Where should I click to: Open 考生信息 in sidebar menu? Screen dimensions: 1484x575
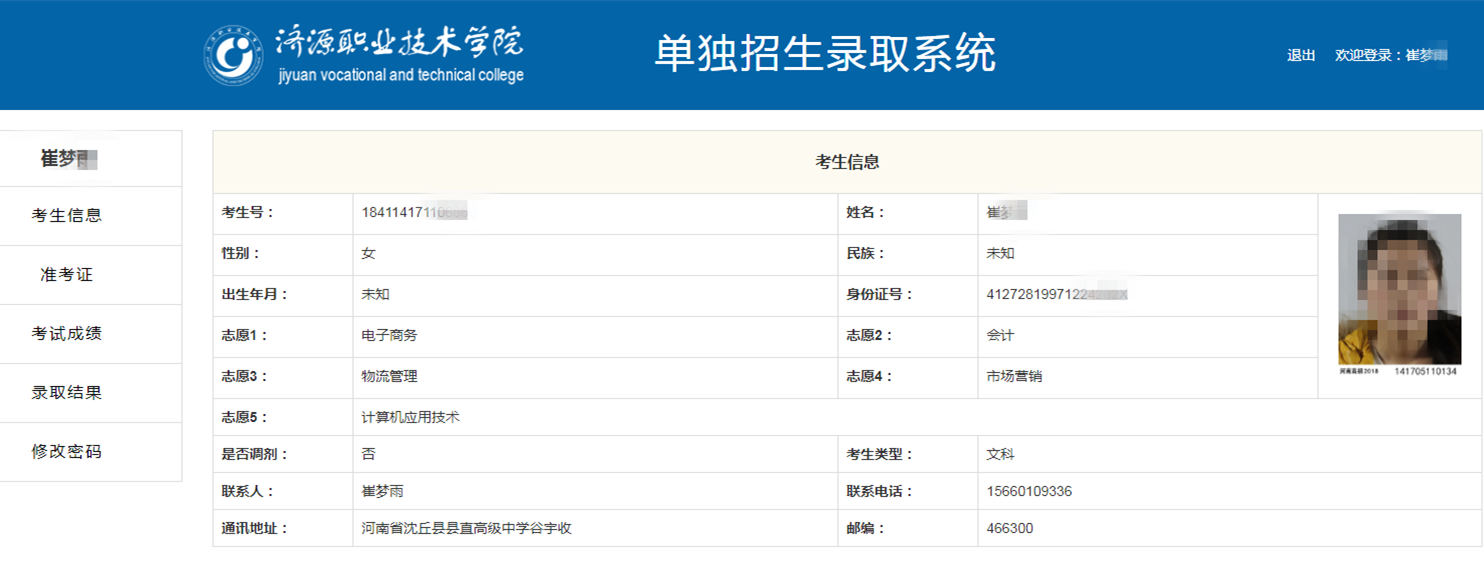coord(67,216)
